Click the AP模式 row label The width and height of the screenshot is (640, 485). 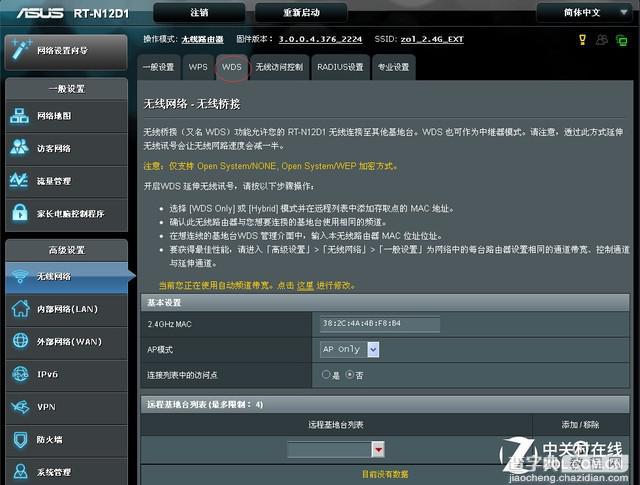pyautogui.click(x=160, y=349)
